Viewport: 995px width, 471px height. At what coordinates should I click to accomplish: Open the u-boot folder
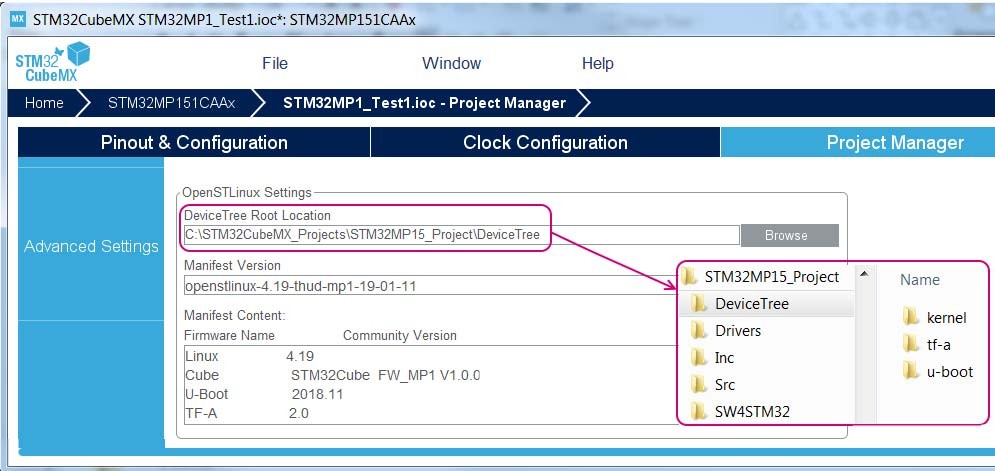[x=950, y=372]
